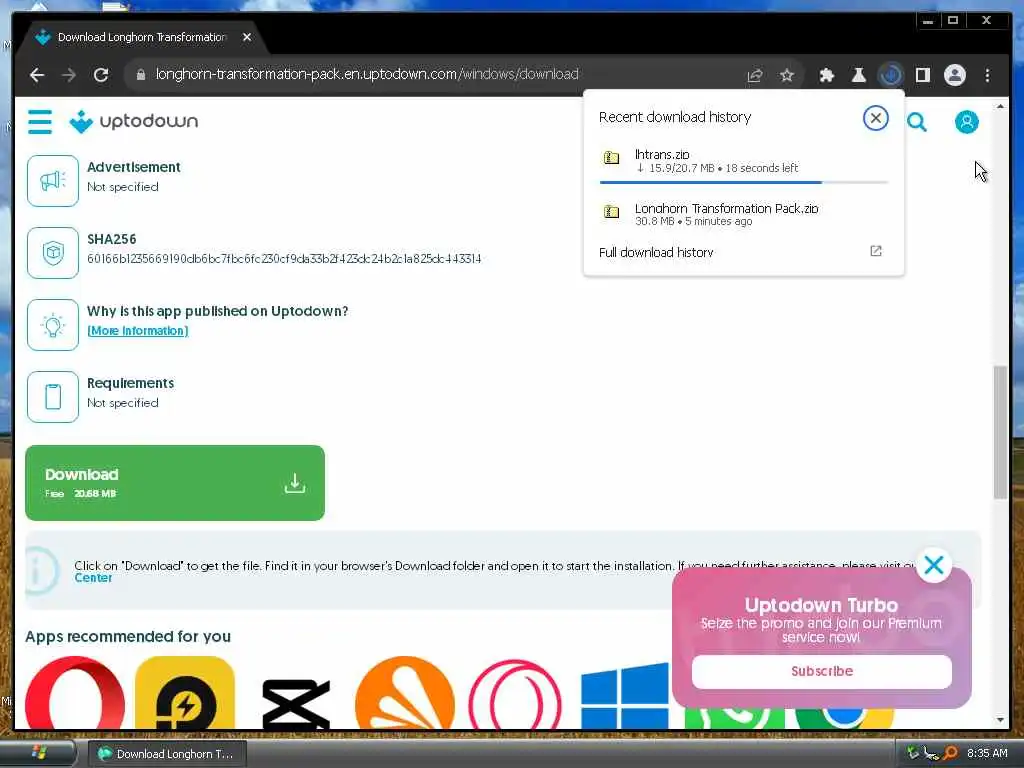Click the Windows Start button
The image size is (1024, 768).
pyautogui.click(x=38, y=754)
